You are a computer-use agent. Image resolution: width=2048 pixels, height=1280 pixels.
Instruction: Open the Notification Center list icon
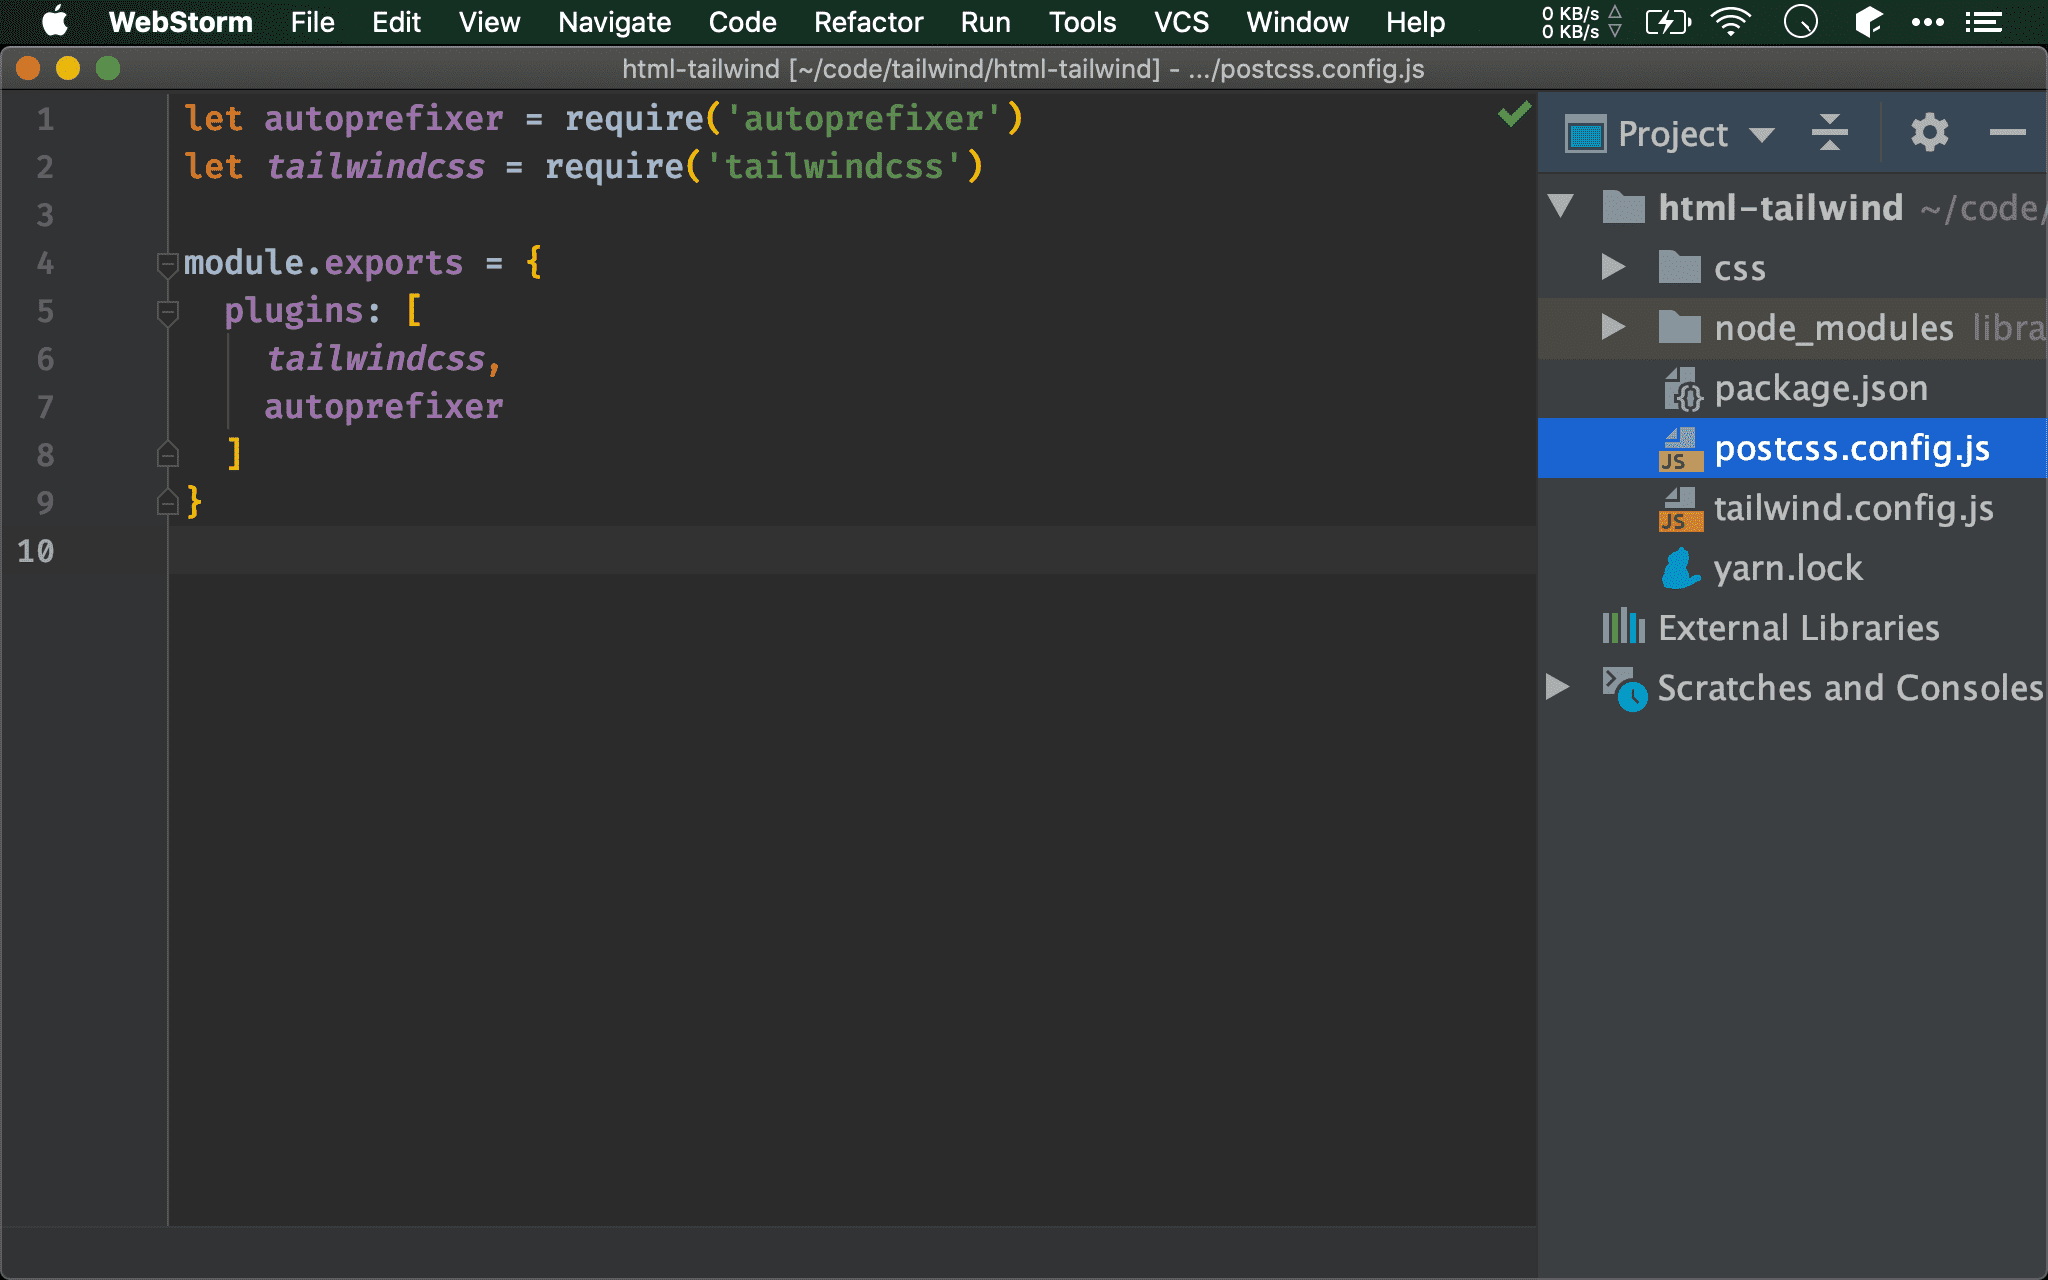(1983, 22)
